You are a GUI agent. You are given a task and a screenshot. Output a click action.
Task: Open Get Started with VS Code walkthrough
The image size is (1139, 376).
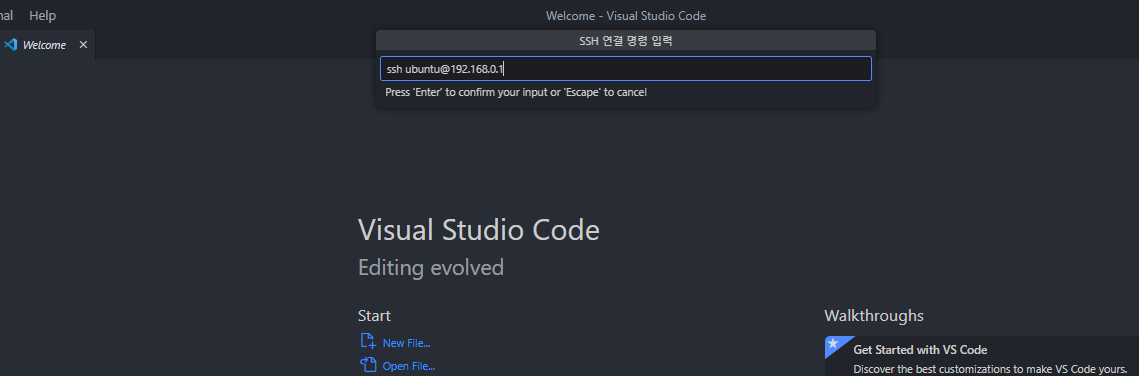click(981, 356)
